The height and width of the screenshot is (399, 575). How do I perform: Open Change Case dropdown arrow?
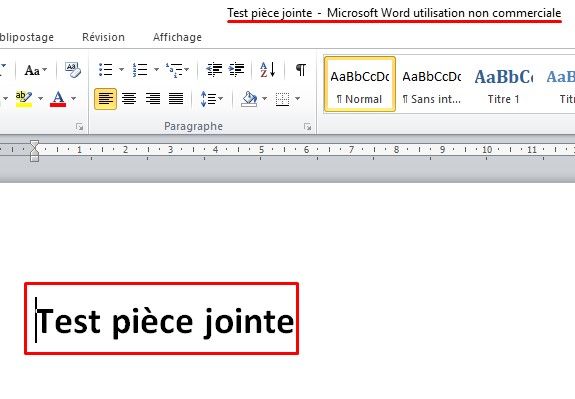[x=44, y=69]
